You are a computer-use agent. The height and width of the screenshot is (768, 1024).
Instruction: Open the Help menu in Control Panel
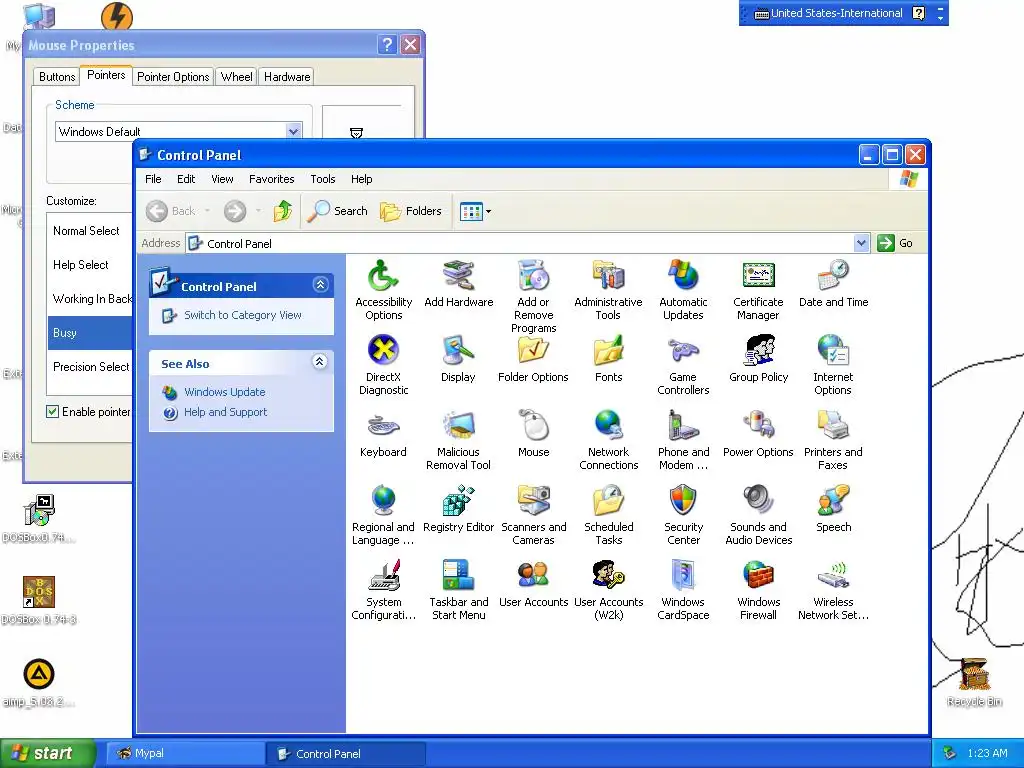coord(361,179)
